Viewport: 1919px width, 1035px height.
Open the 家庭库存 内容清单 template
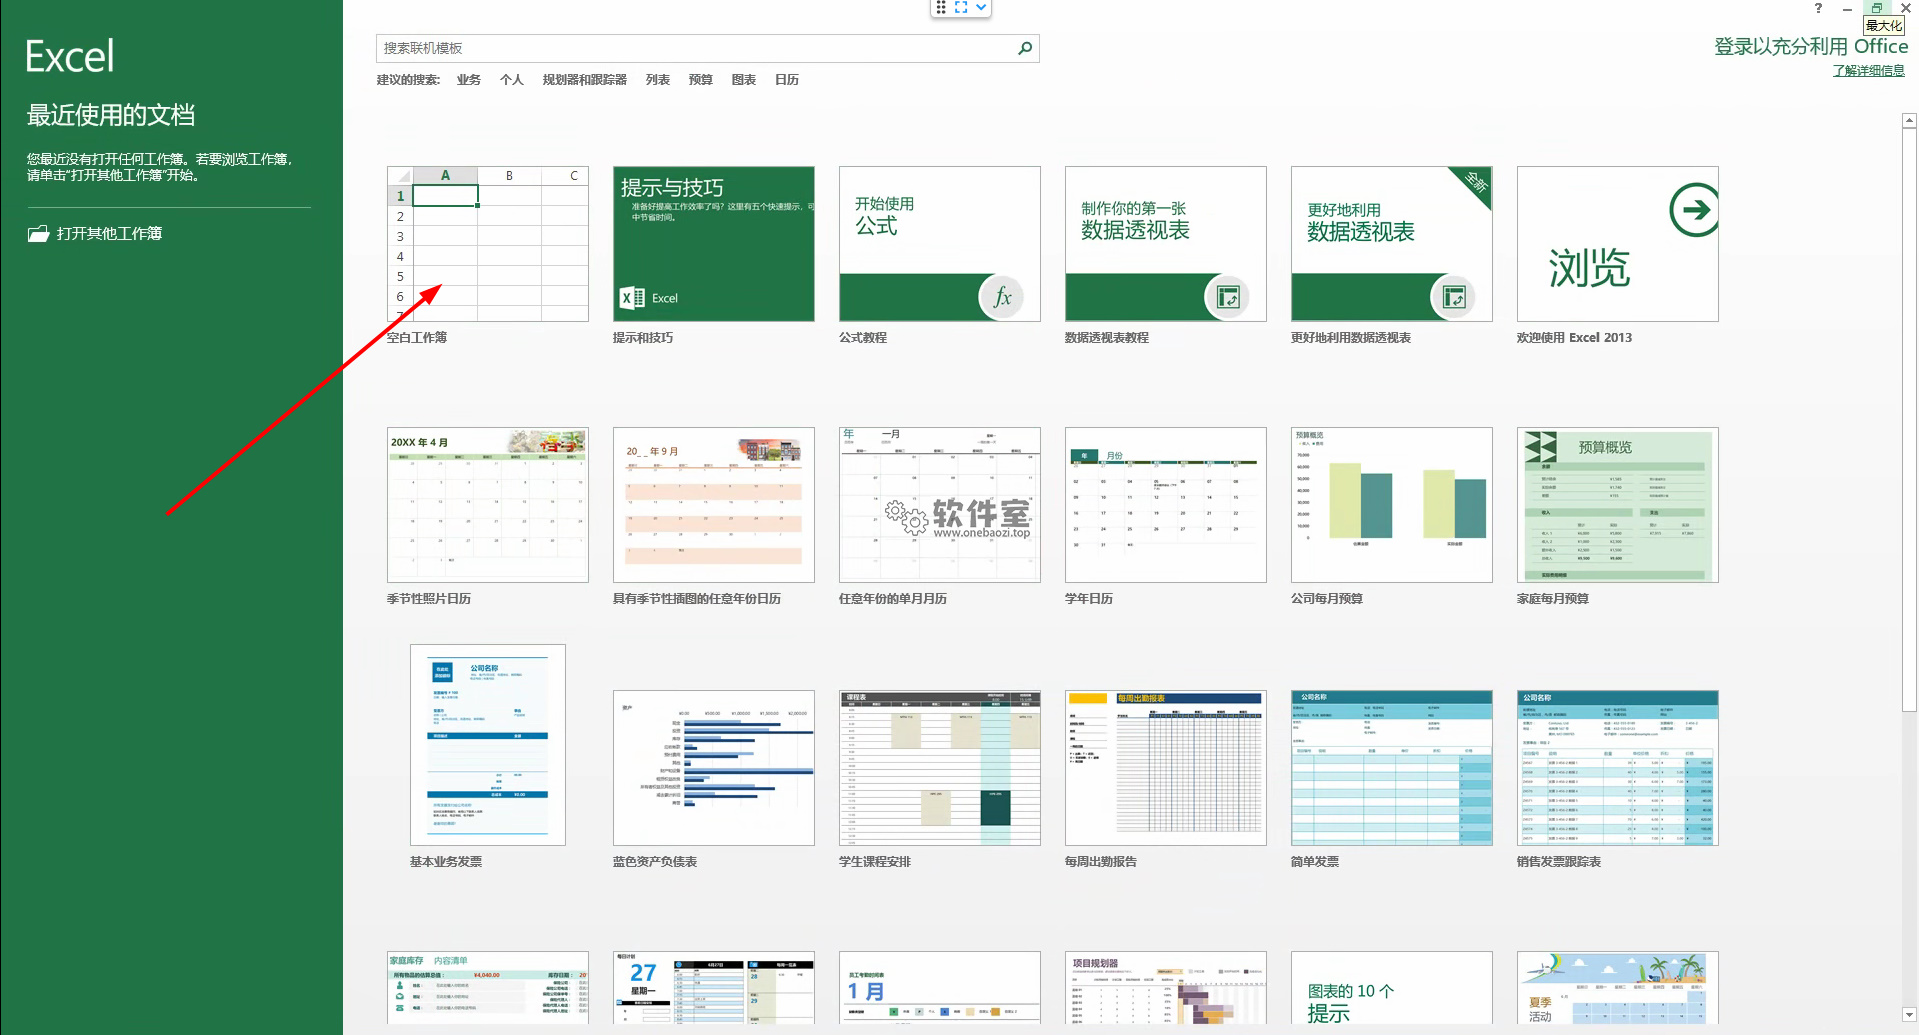click(488, 988)
